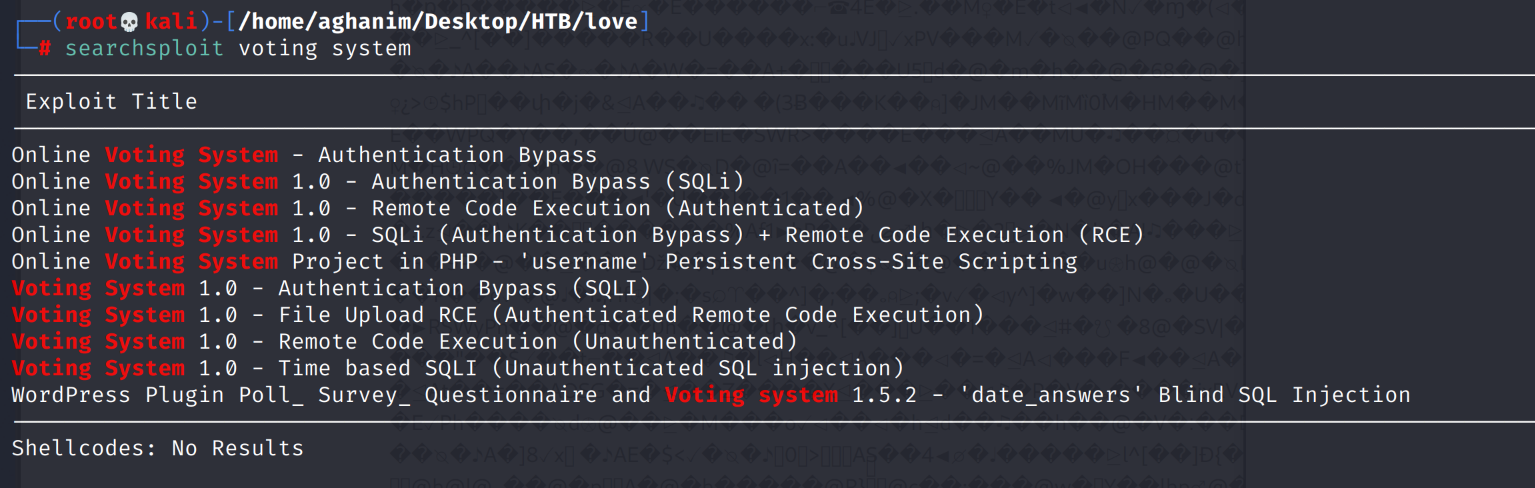This screenshot has width=1535, height=488.
Task: Click the 'username' Persistent Cross-Site Scripting result
Action: [544, 262]
